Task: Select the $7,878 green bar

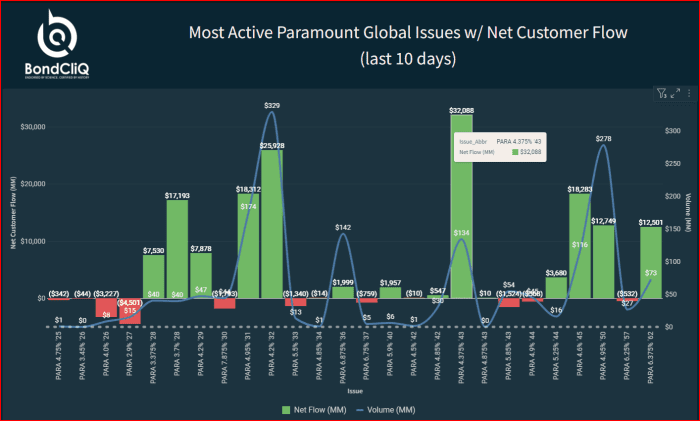Action: point(201,276)
